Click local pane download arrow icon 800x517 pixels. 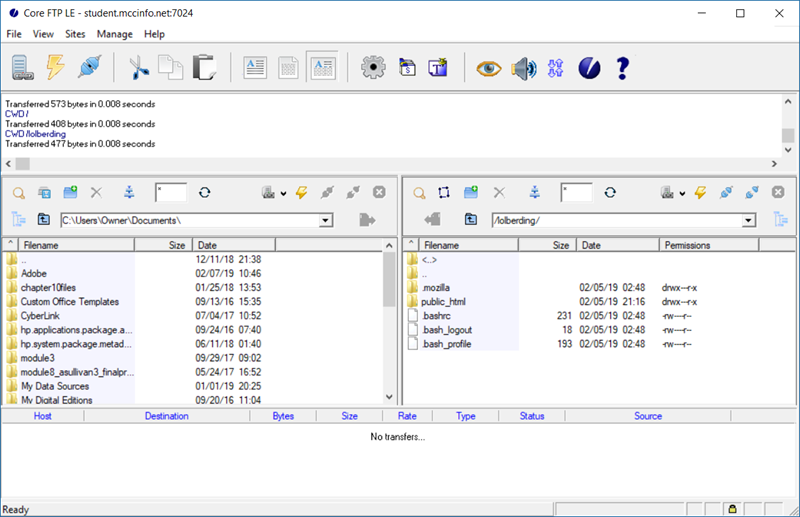click(x=129, y=192)
